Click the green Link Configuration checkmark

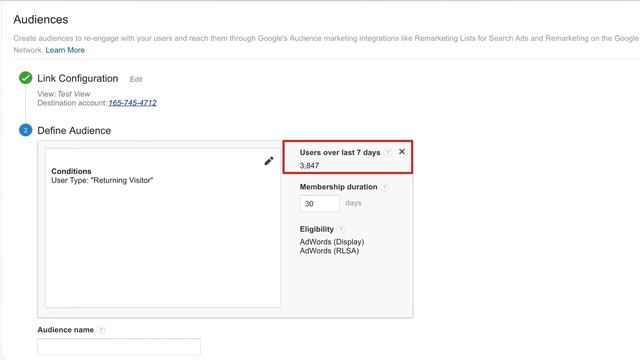[x=26, y=78]
